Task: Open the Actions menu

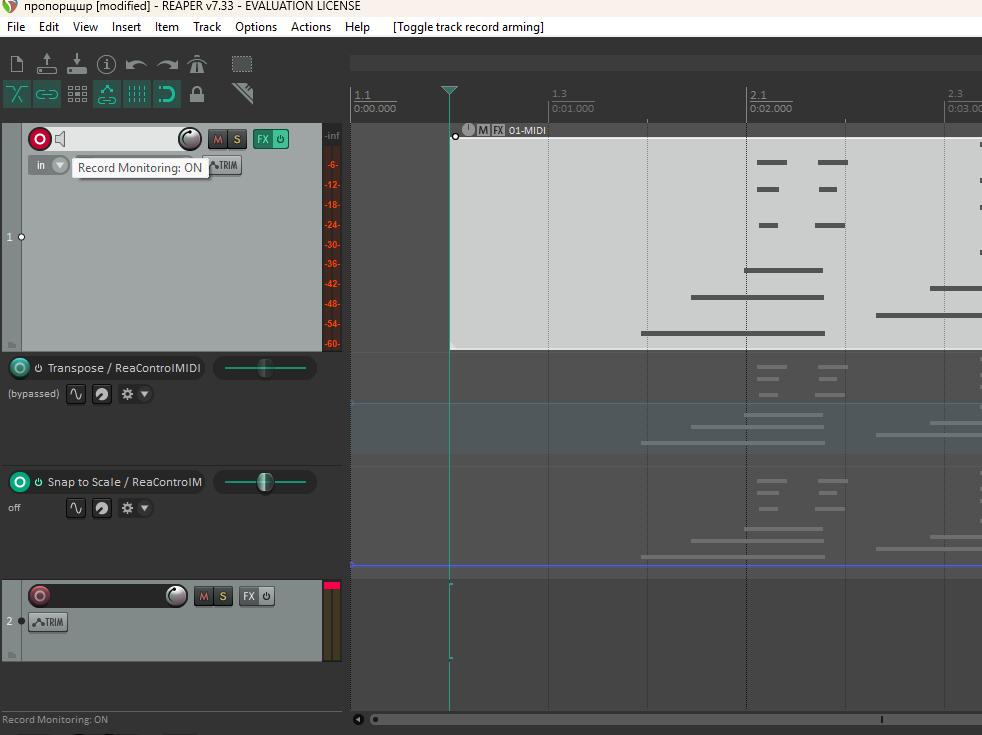Action: [x=310, y=27]
